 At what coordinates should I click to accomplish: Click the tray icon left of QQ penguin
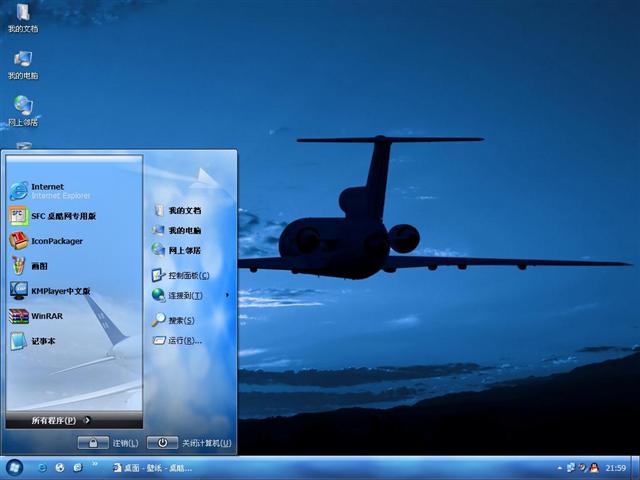pos(582,468)
